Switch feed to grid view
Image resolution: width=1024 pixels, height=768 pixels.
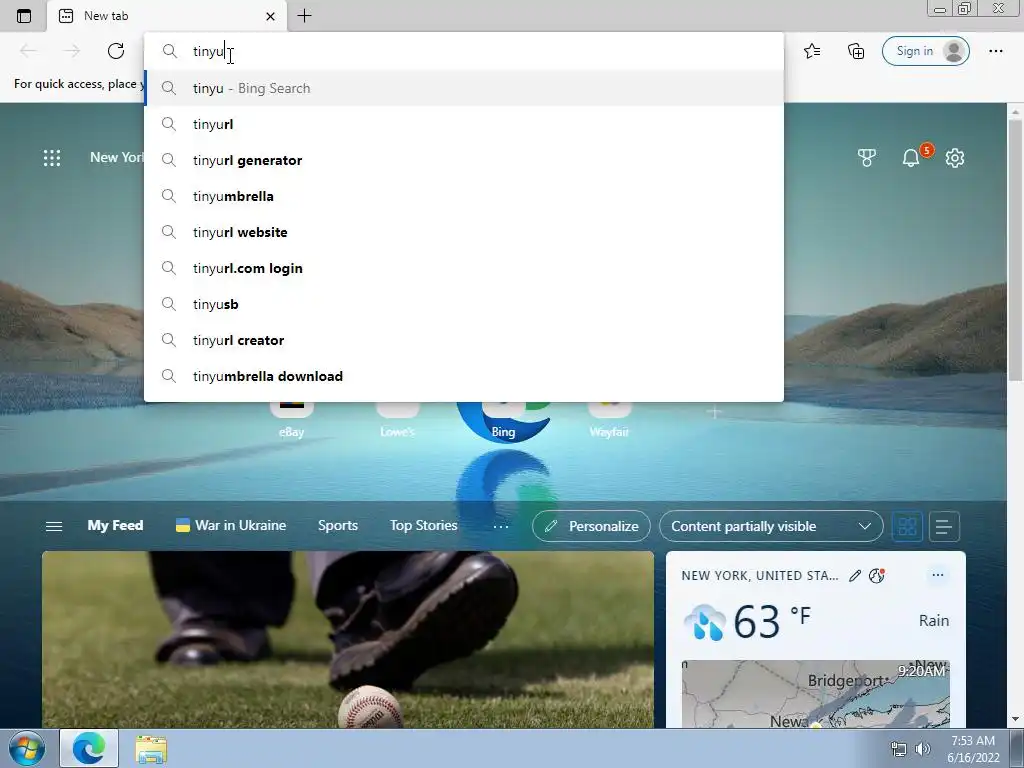click(x=907, y=526)
